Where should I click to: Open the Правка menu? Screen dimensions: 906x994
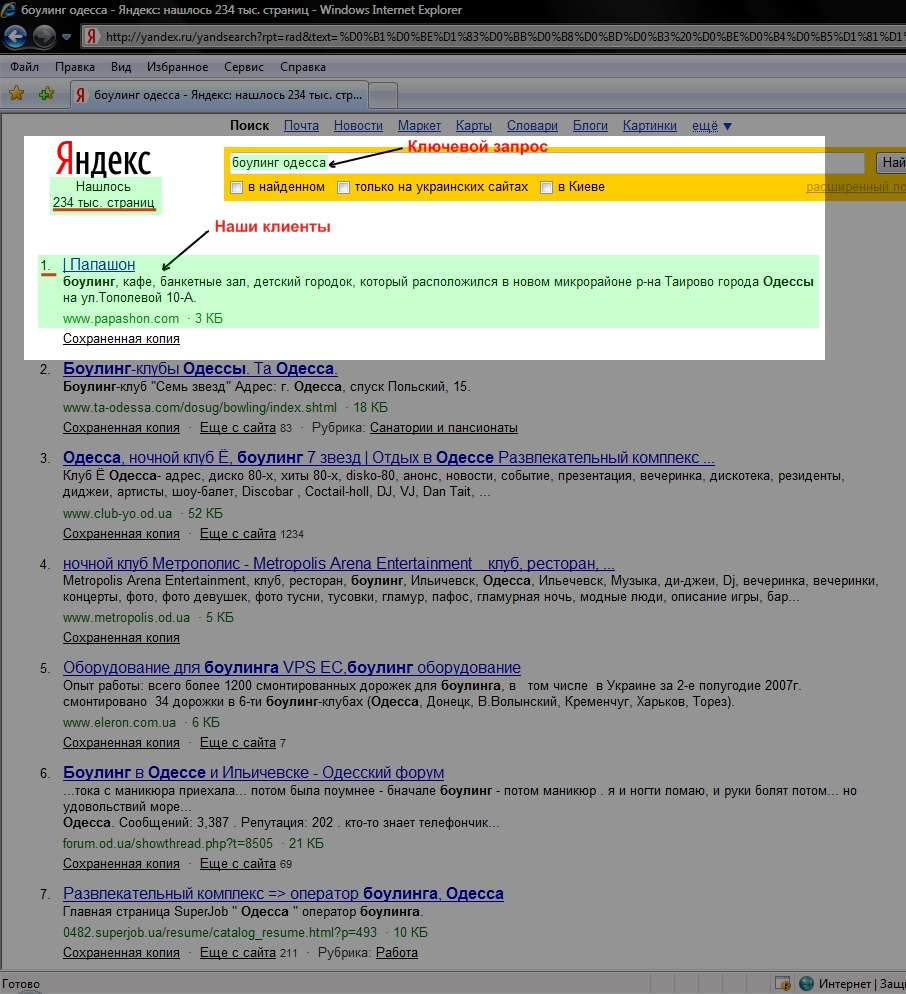(x=75, y=67)
